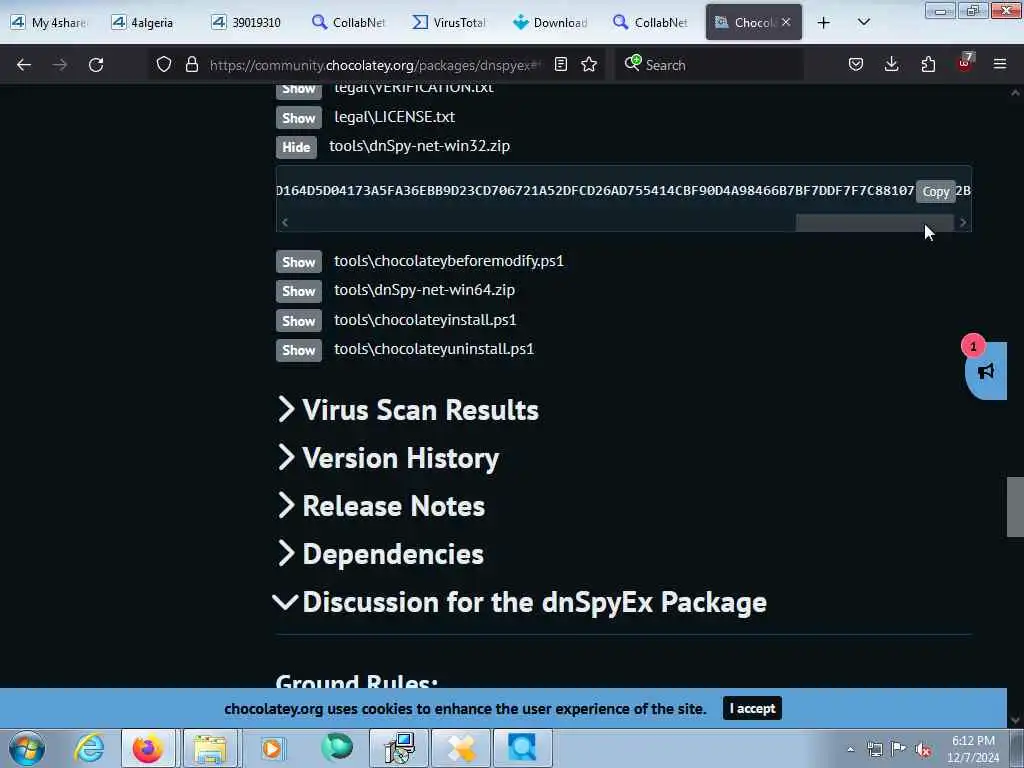The height and width of the screenshot is (768, 1024).
Task: Switch to the Download tab
Action: [551, 22]
